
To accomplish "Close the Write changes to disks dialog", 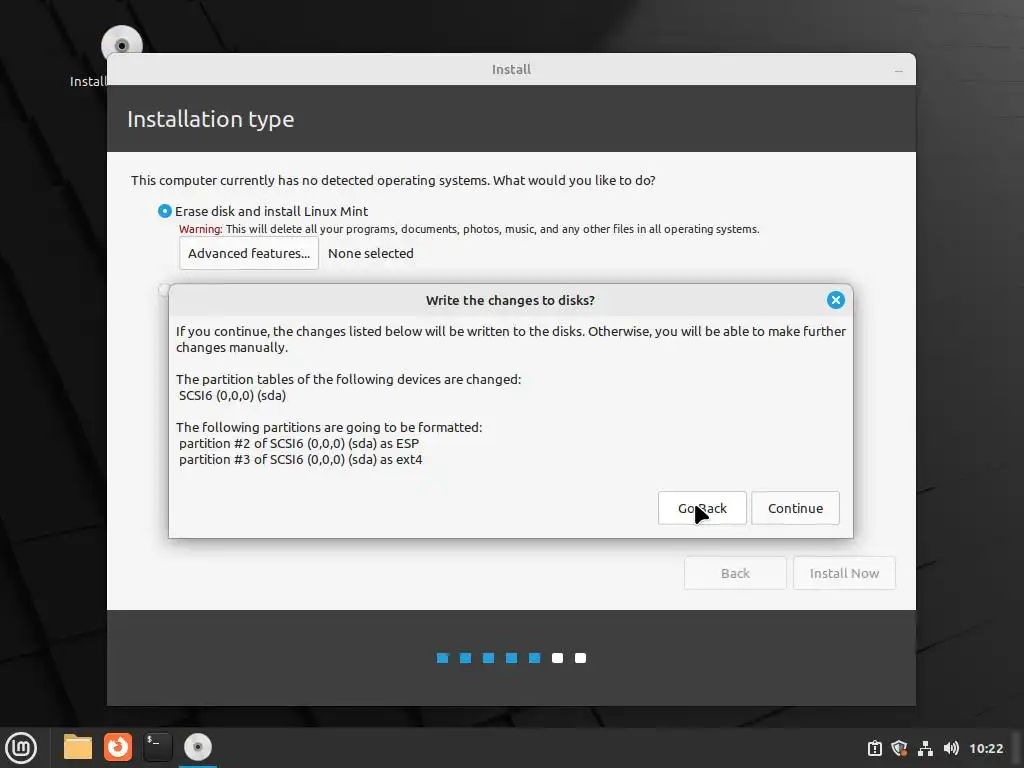I will point(835,300).
